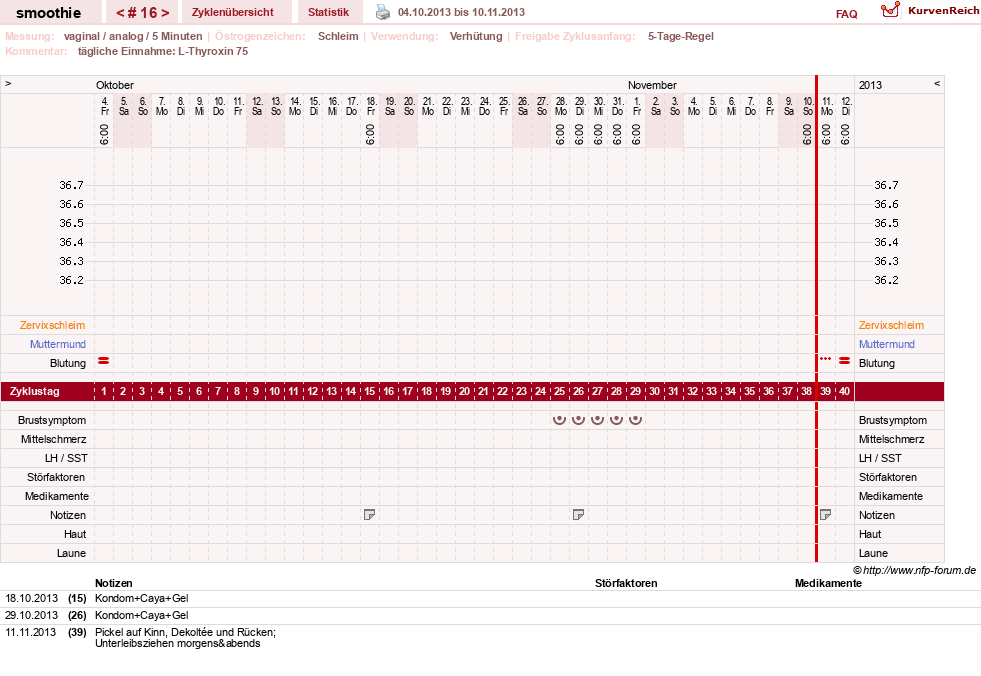This screenshot has height=676, width=981.
Task: Open the printer icon beside the date range
Action: tap(382, 12)
